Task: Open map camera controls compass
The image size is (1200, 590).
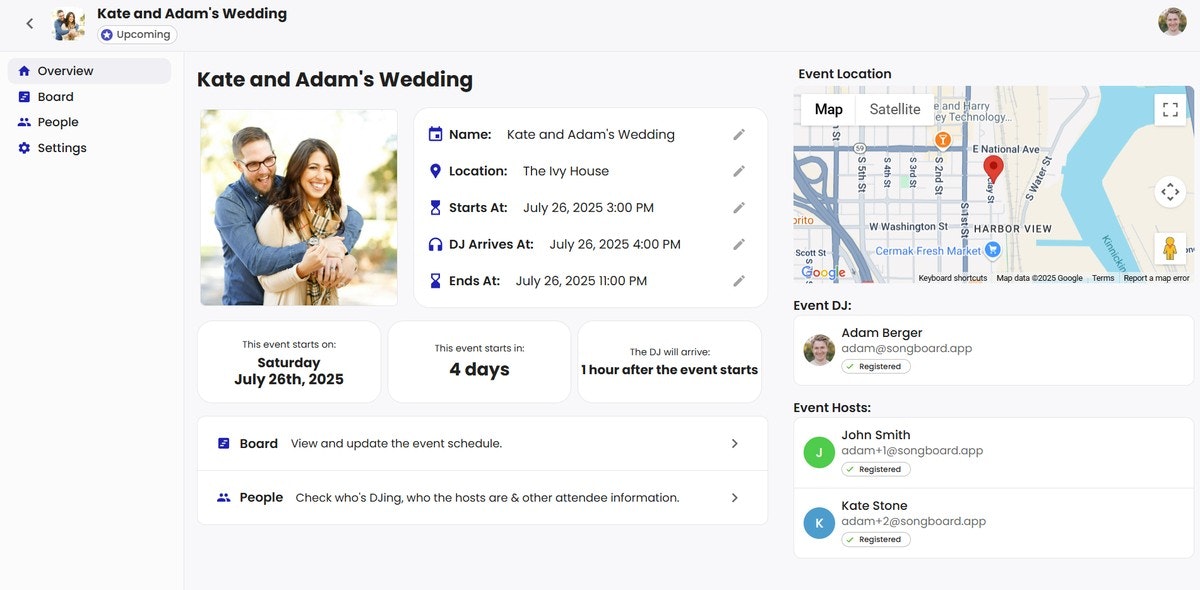Action: [1170, 191]
